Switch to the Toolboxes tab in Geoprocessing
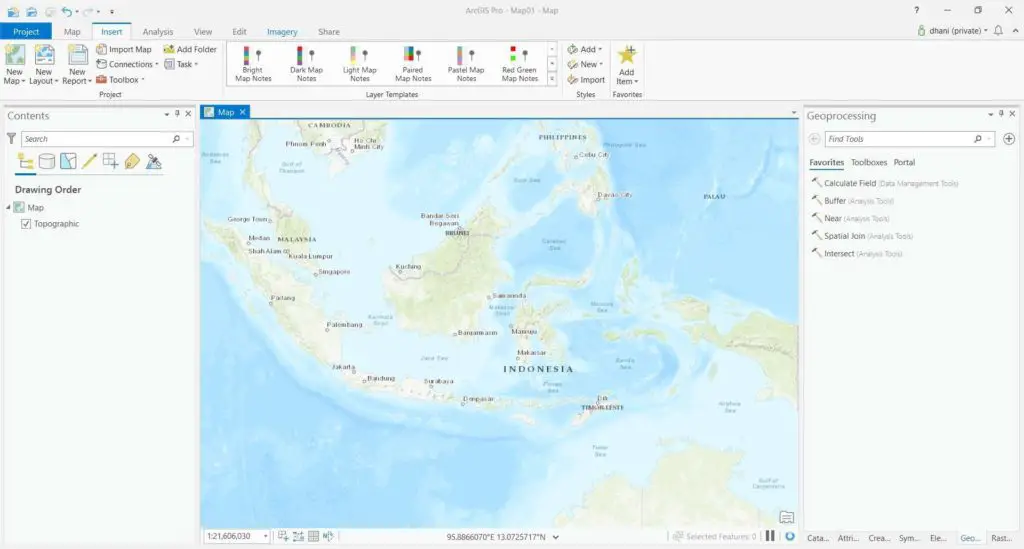Image resolution: width=1024 pixels, height=549 pixels. (x=869, y=162)
